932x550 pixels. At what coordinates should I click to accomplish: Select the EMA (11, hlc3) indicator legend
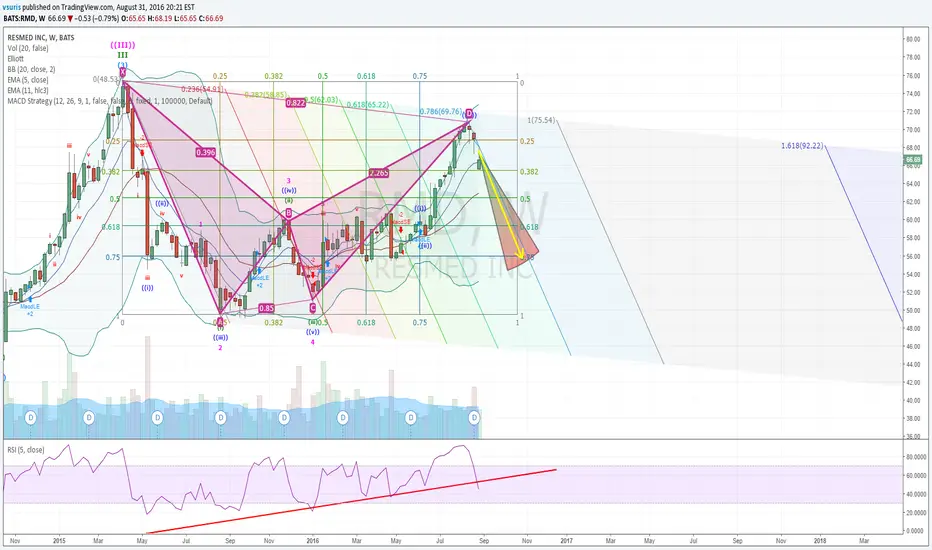(28, 91)
